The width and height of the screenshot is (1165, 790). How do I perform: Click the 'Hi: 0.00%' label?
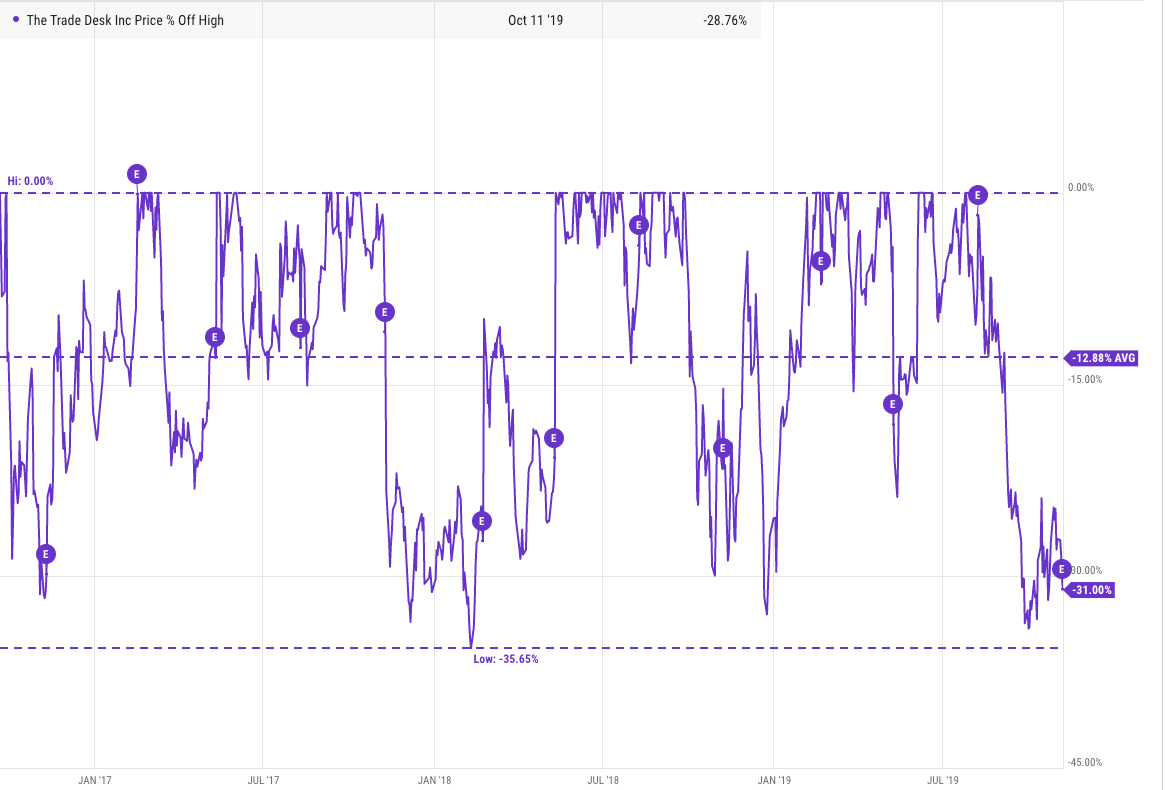tap(30, 181)
